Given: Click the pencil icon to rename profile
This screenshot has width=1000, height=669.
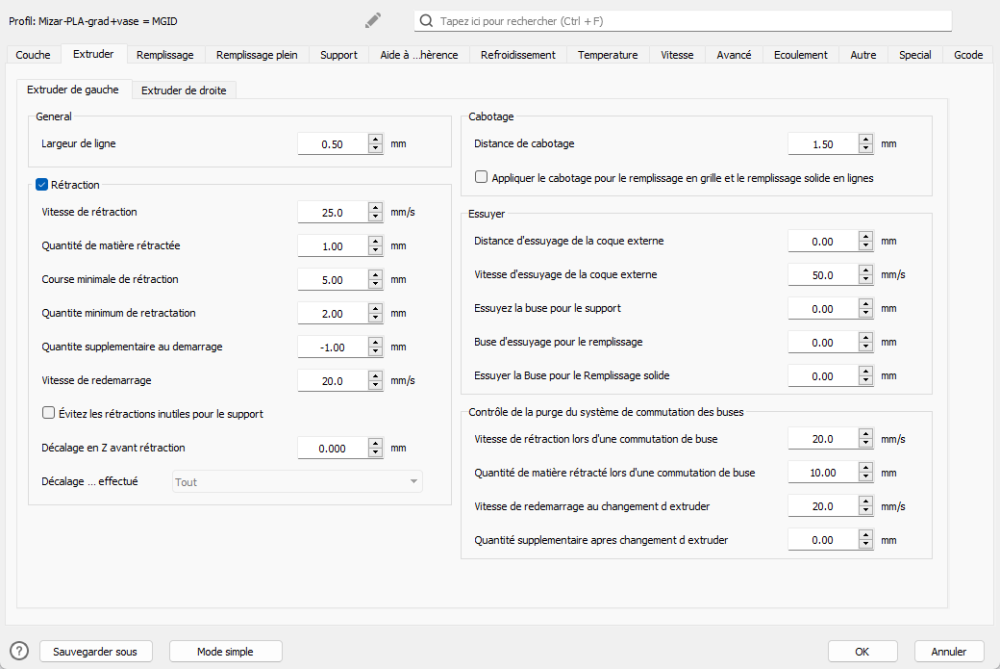Looking at the screenshot, I should (373, 20).
